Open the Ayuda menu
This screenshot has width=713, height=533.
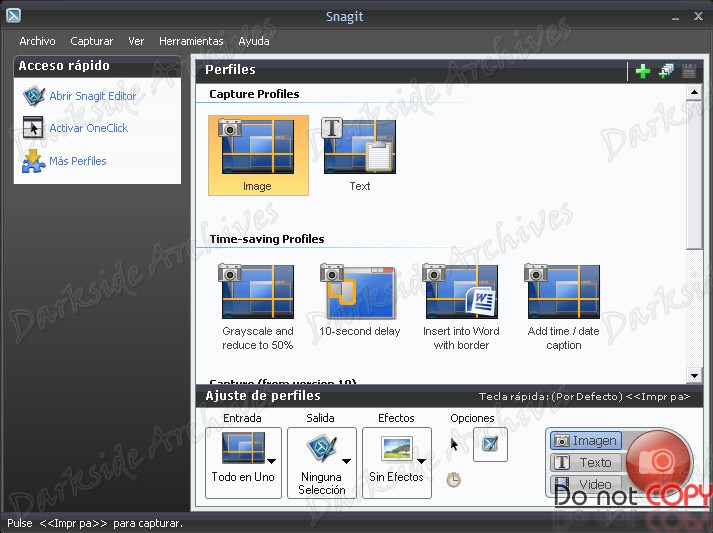click(254, 41)
